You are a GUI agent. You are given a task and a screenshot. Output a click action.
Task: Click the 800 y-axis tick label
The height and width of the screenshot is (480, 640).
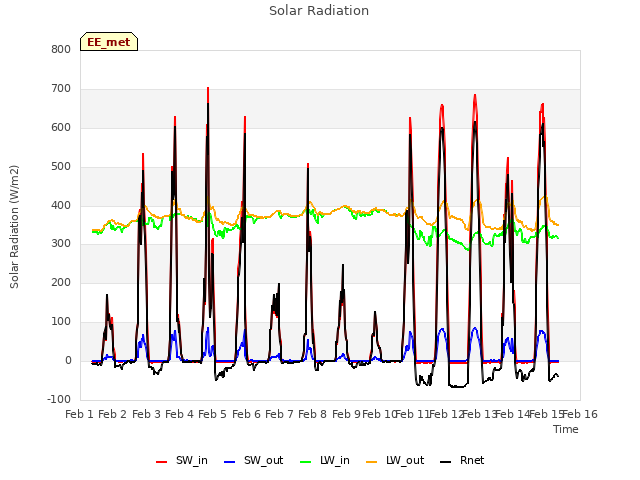[x=61, y=50]
